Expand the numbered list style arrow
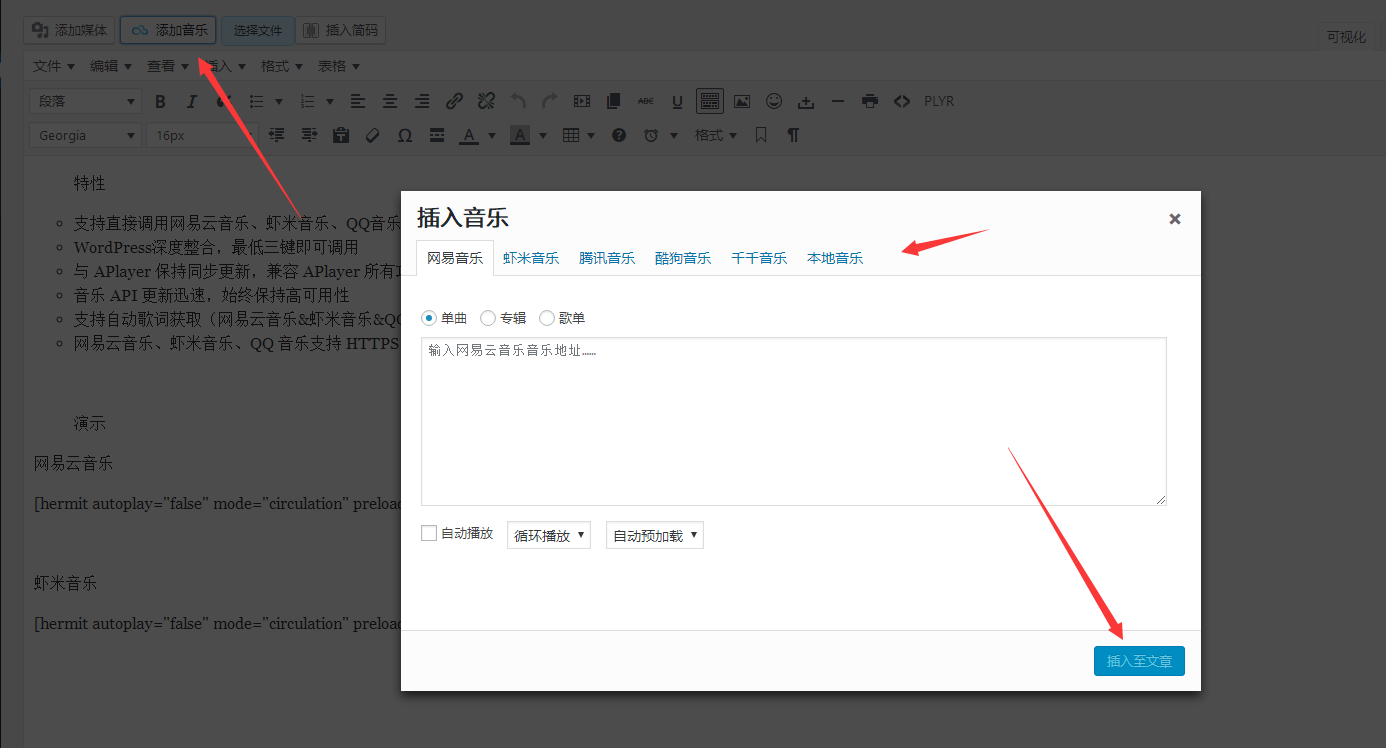Viewport: 1386px width, 748px height. 330,101
